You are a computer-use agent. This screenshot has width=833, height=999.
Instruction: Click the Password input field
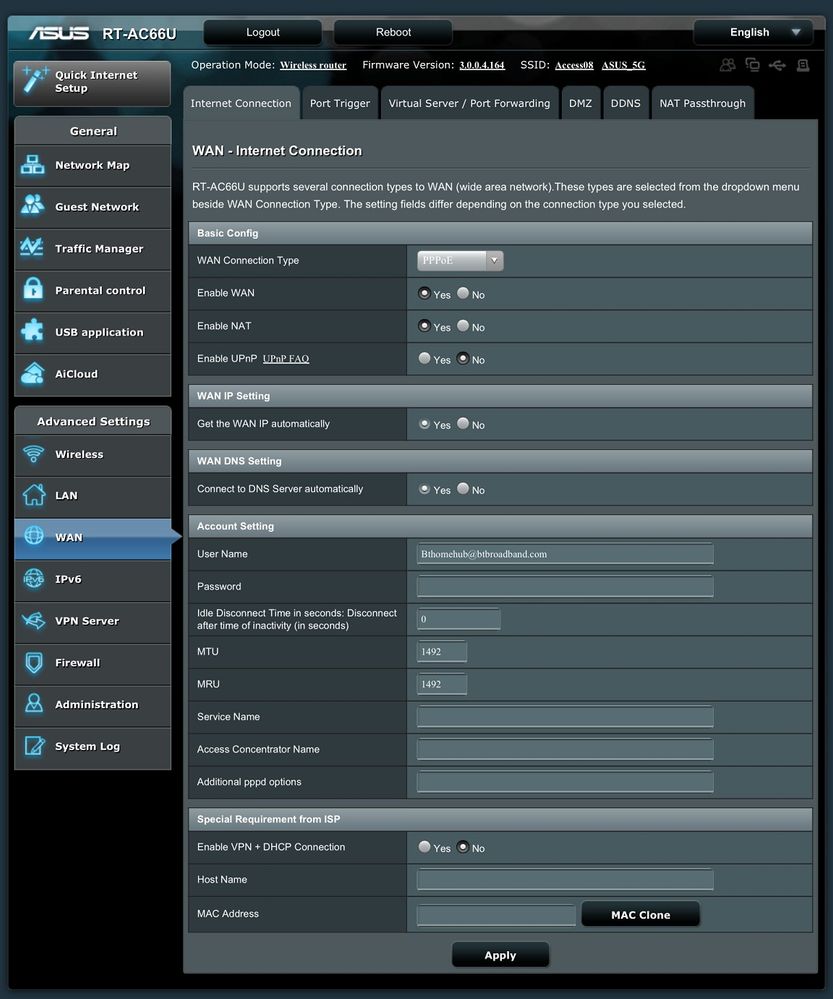click(565, 586)
